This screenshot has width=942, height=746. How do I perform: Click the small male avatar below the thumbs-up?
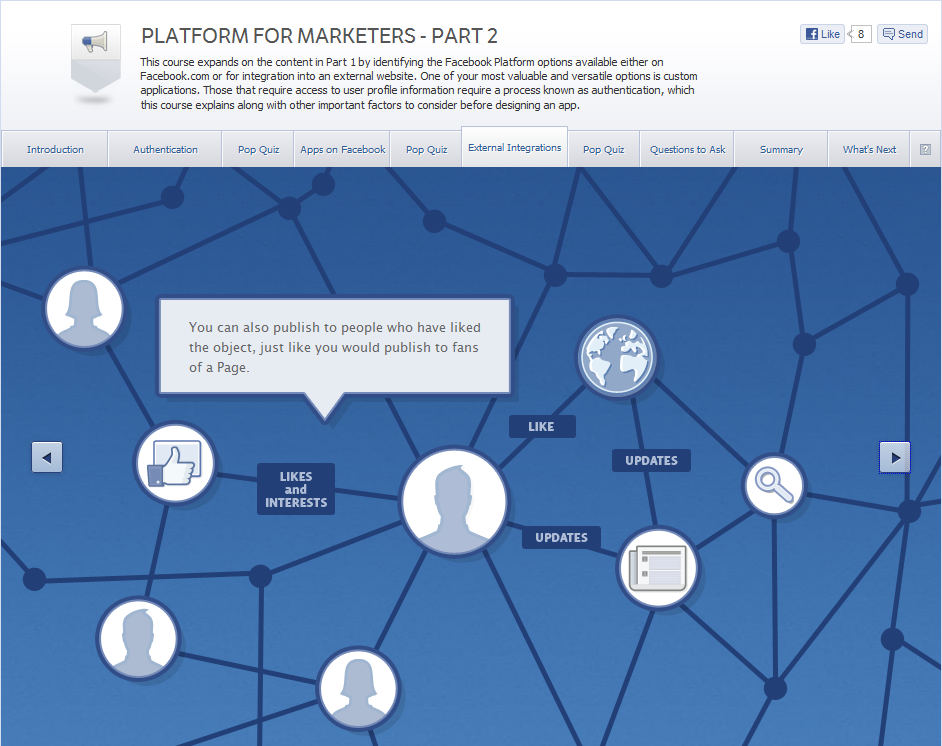[x=139, y=638]
